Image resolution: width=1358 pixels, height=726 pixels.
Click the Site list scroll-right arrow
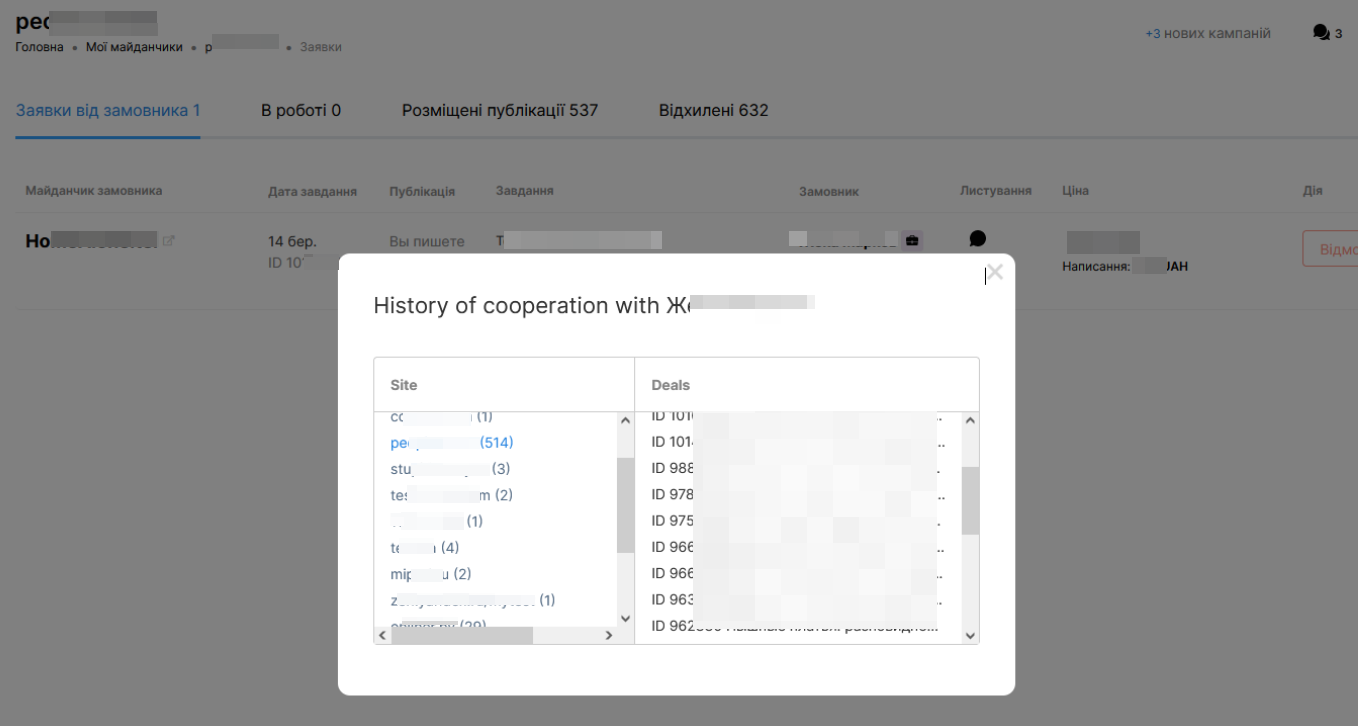click(607, 635)
